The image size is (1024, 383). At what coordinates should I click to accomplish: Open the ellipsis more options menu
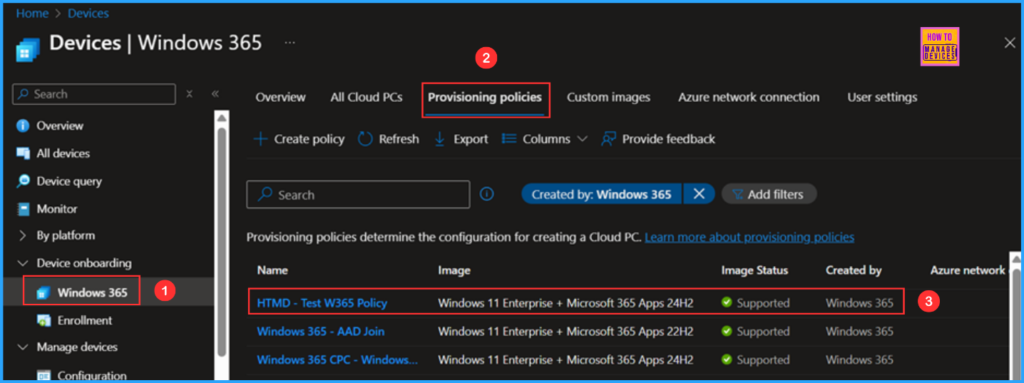pyautogui.click(x=290, y=42)
